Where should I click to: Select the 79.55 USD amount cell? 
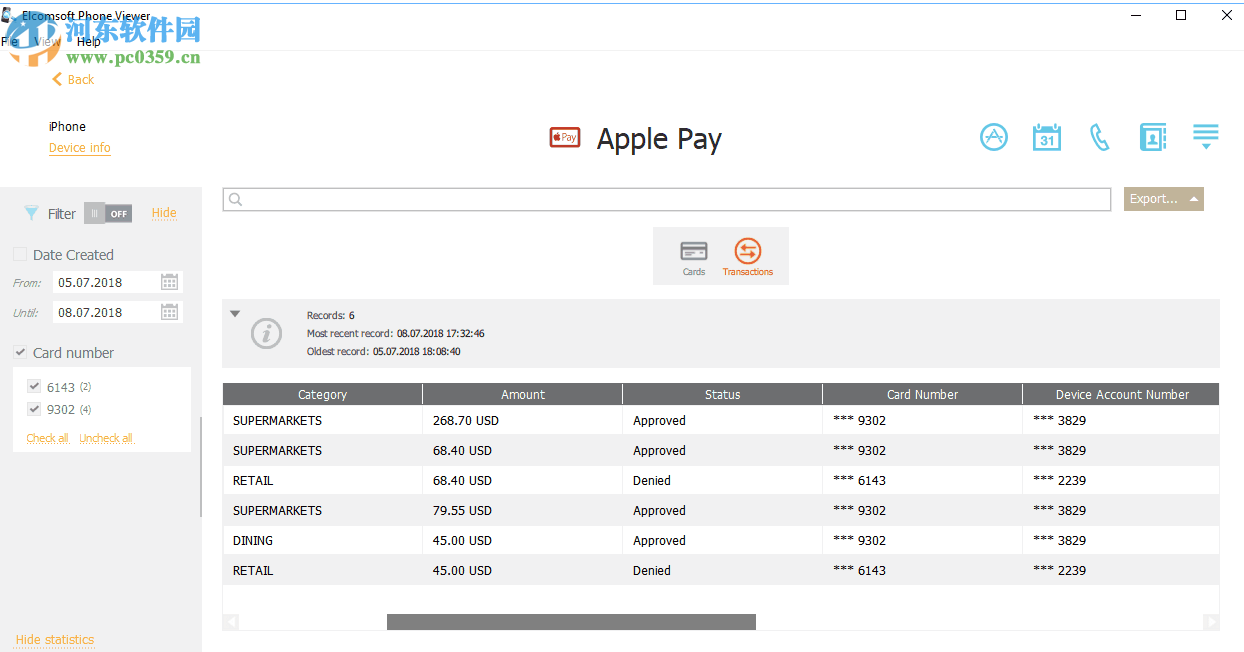click(522, 510)
